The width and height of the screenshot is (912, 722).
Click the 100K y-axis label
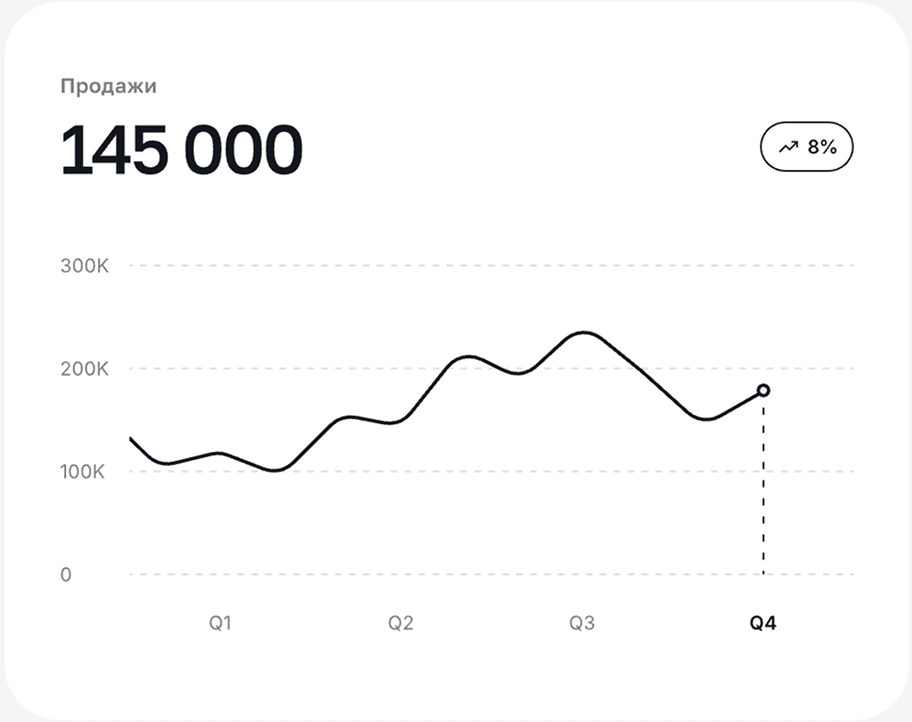[83, 472]
